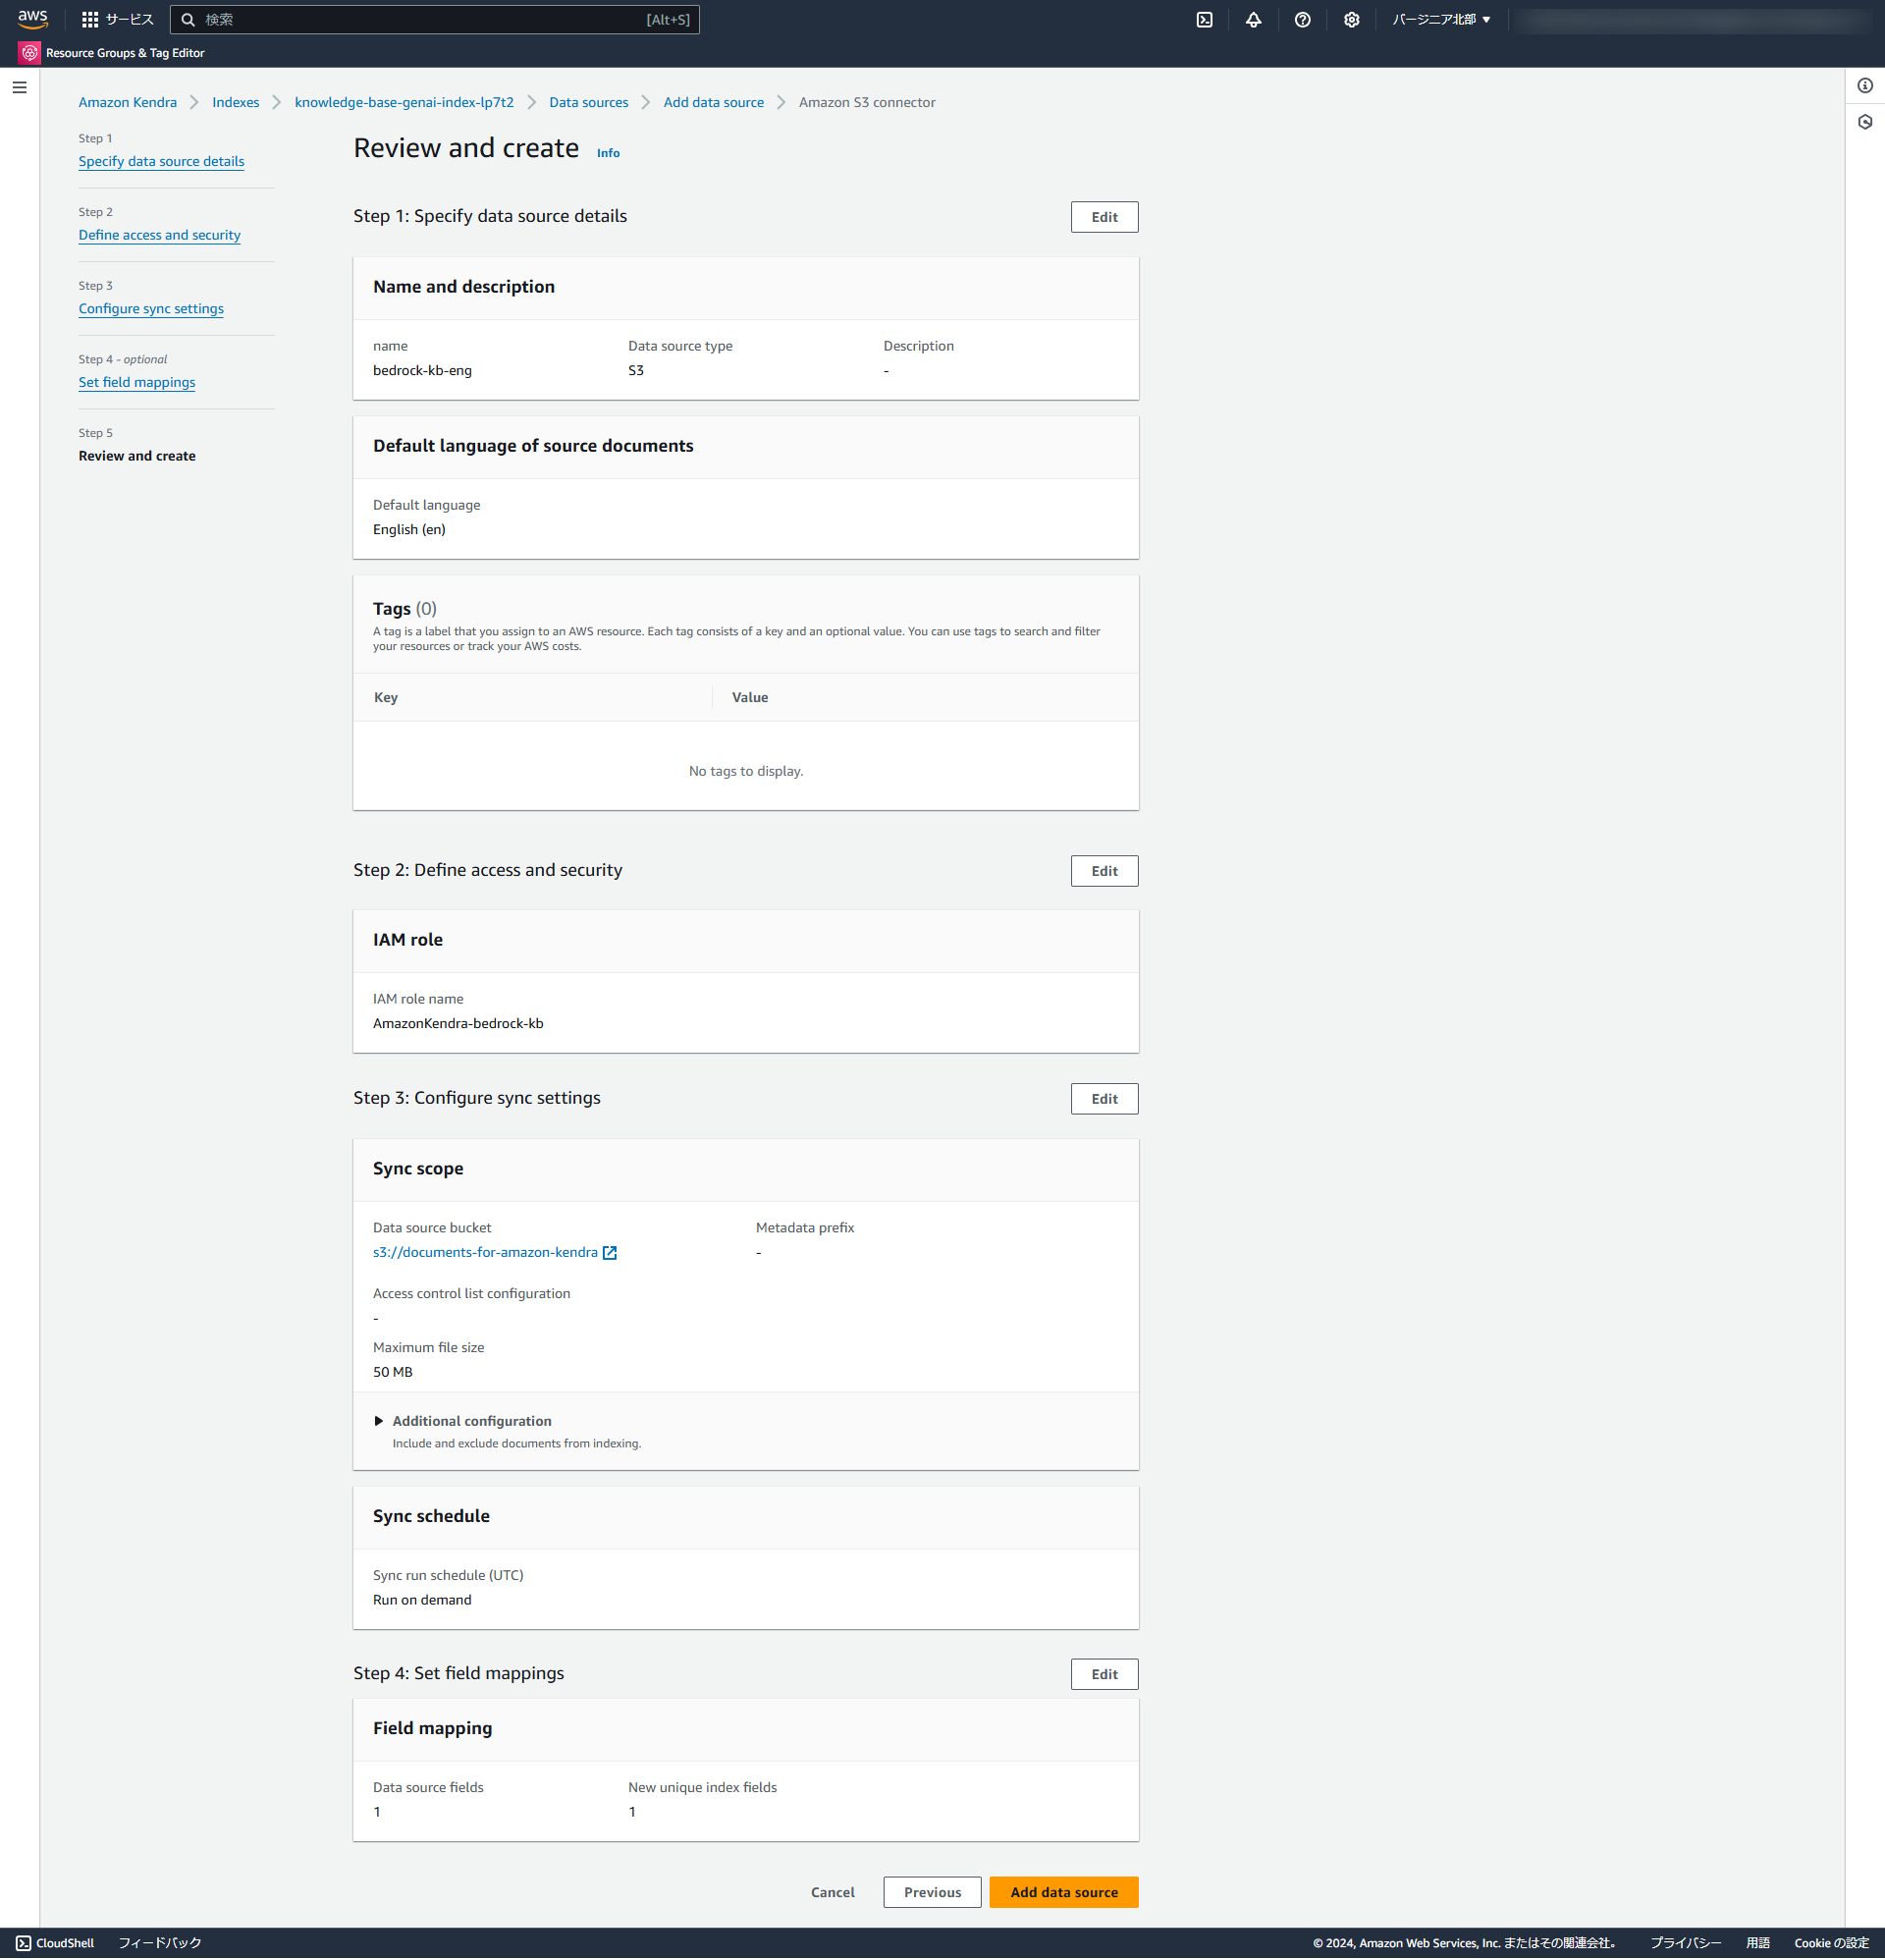1885x1960 pixels.
Task: Click the Add data source button
Action: 1063,1892
